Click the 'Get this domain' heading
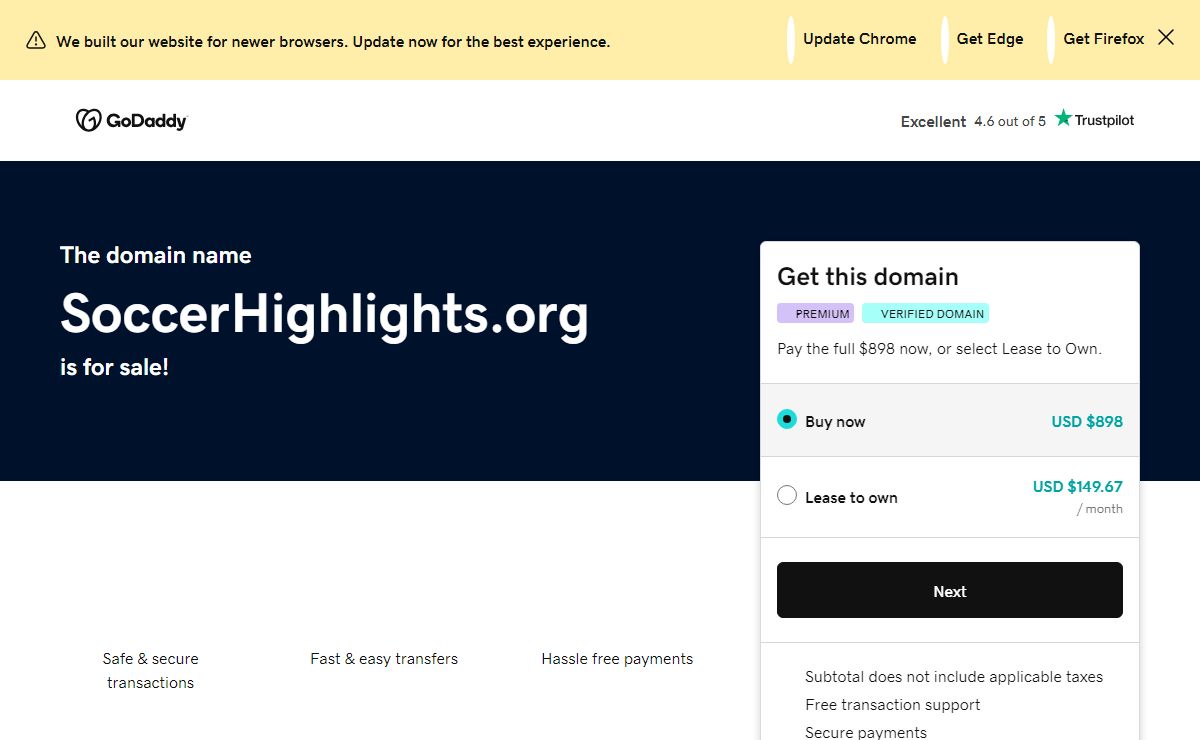The image size is (1200, 740). [868, 277]
